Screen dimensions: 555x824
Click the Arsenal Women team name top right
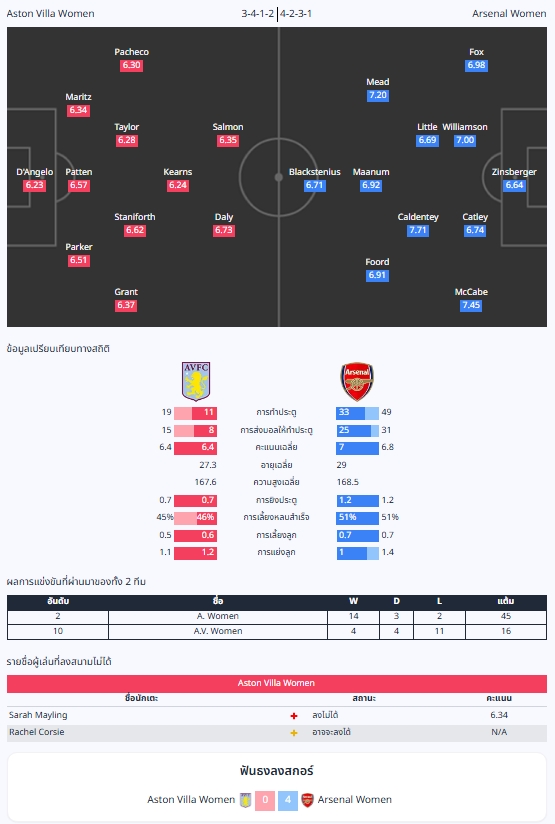pyautogui.click(x=509, y=14)
